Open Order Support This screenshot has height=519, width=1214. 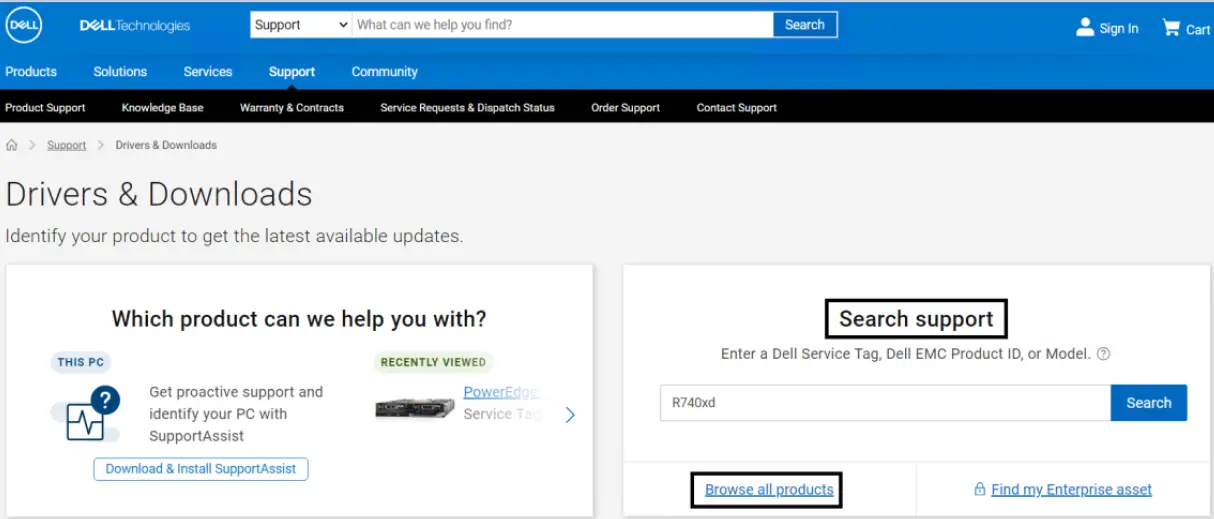pyautogui.click(x=625, y=108)
